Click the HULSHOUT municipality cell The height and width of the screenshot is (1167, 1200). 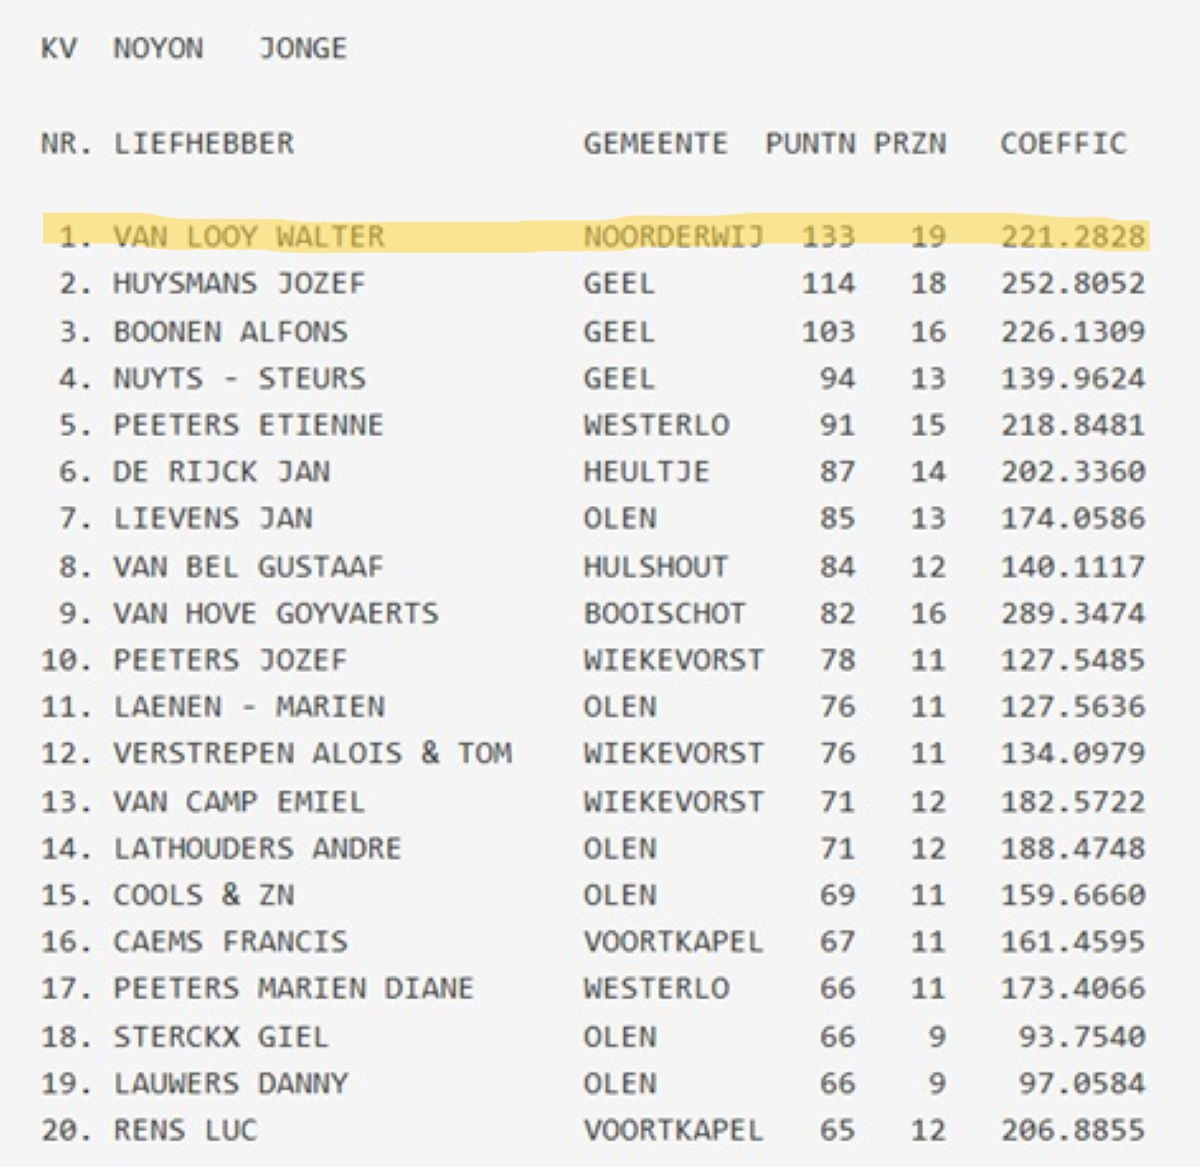pyautogui.click(x=655, y=566)
